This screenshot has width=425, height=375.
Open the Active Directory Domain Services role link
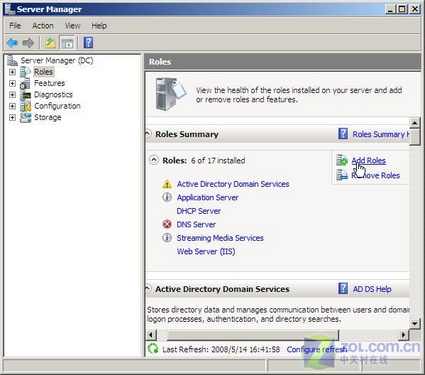coord(233,184)
